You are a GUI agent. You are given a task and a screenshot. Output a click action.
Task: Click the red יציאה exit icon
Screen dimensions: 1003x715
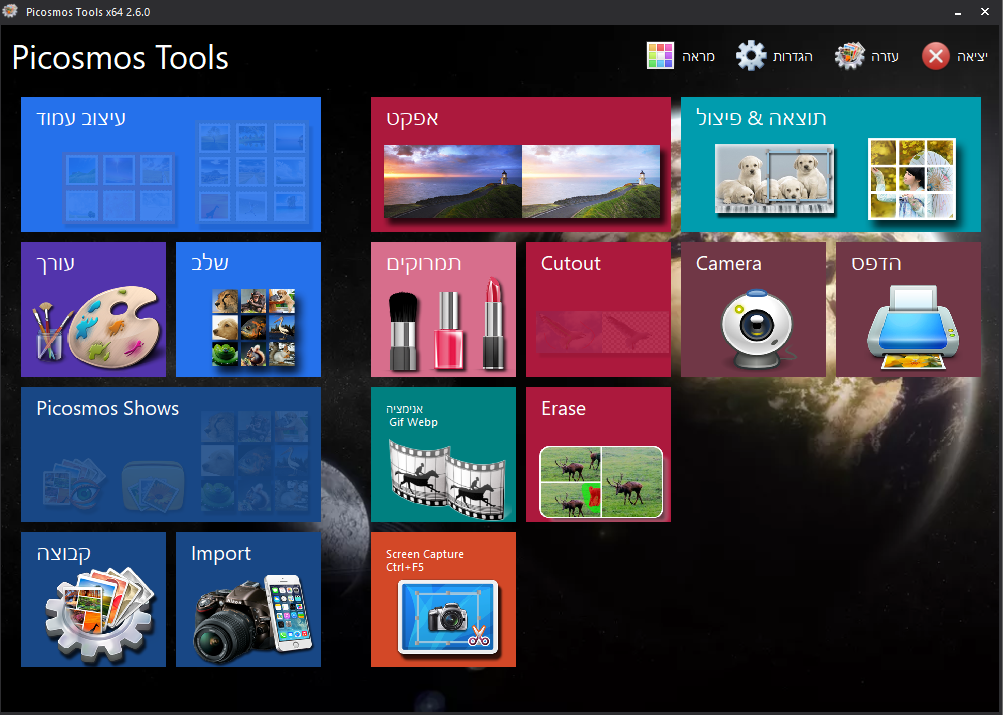click(x=935, y=56)
